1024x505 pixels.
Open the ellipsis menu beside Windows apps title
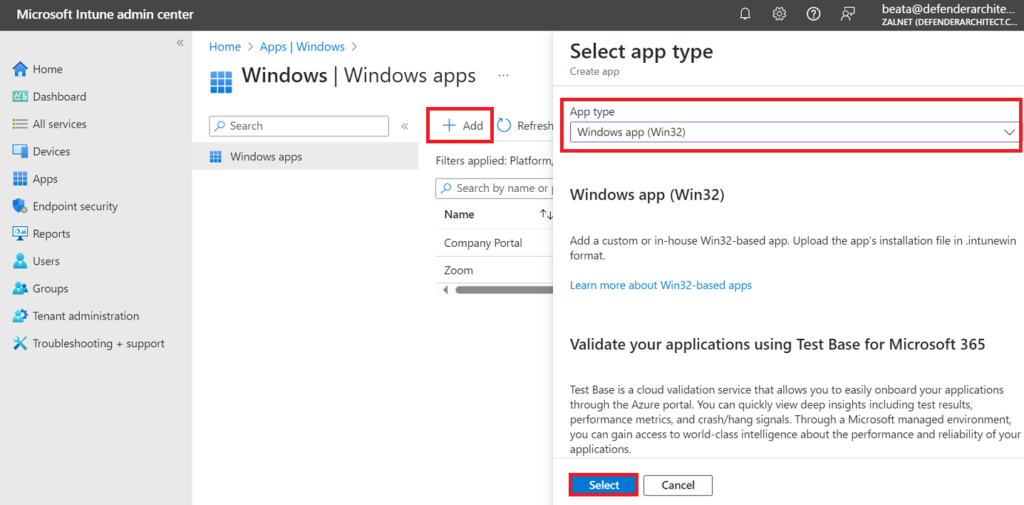pos(504,75)
